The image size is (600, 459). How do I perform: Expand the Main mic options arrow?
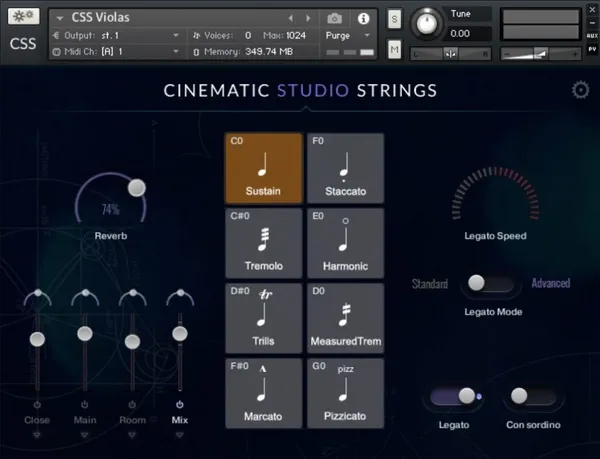(85, 435)
